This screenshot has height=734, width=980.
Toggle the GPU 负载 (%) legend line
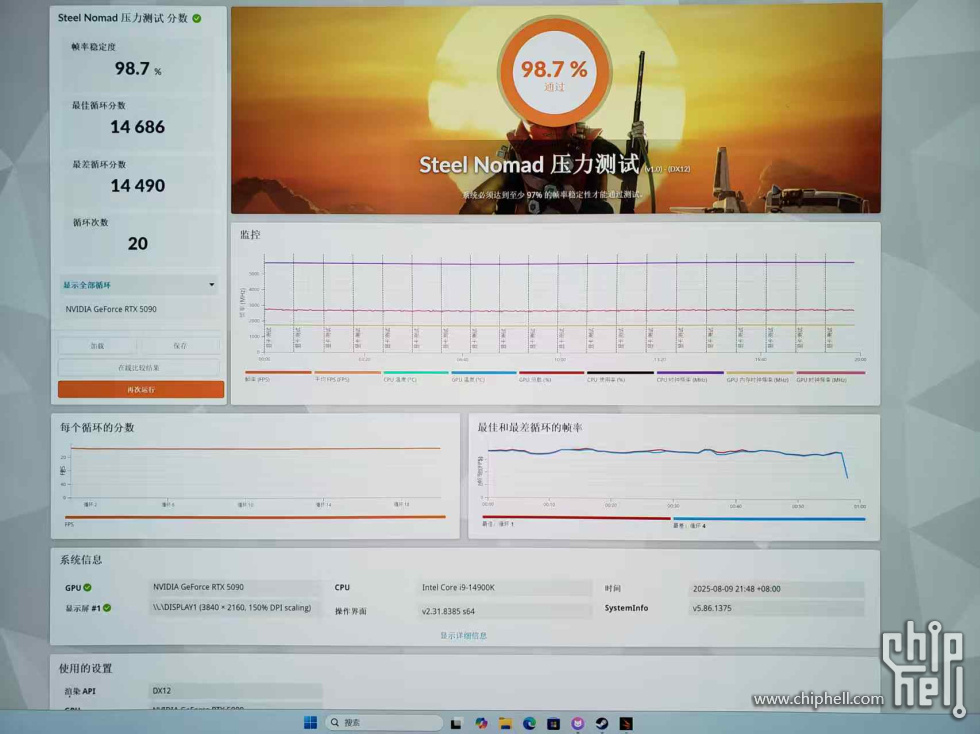coord(551,373)
